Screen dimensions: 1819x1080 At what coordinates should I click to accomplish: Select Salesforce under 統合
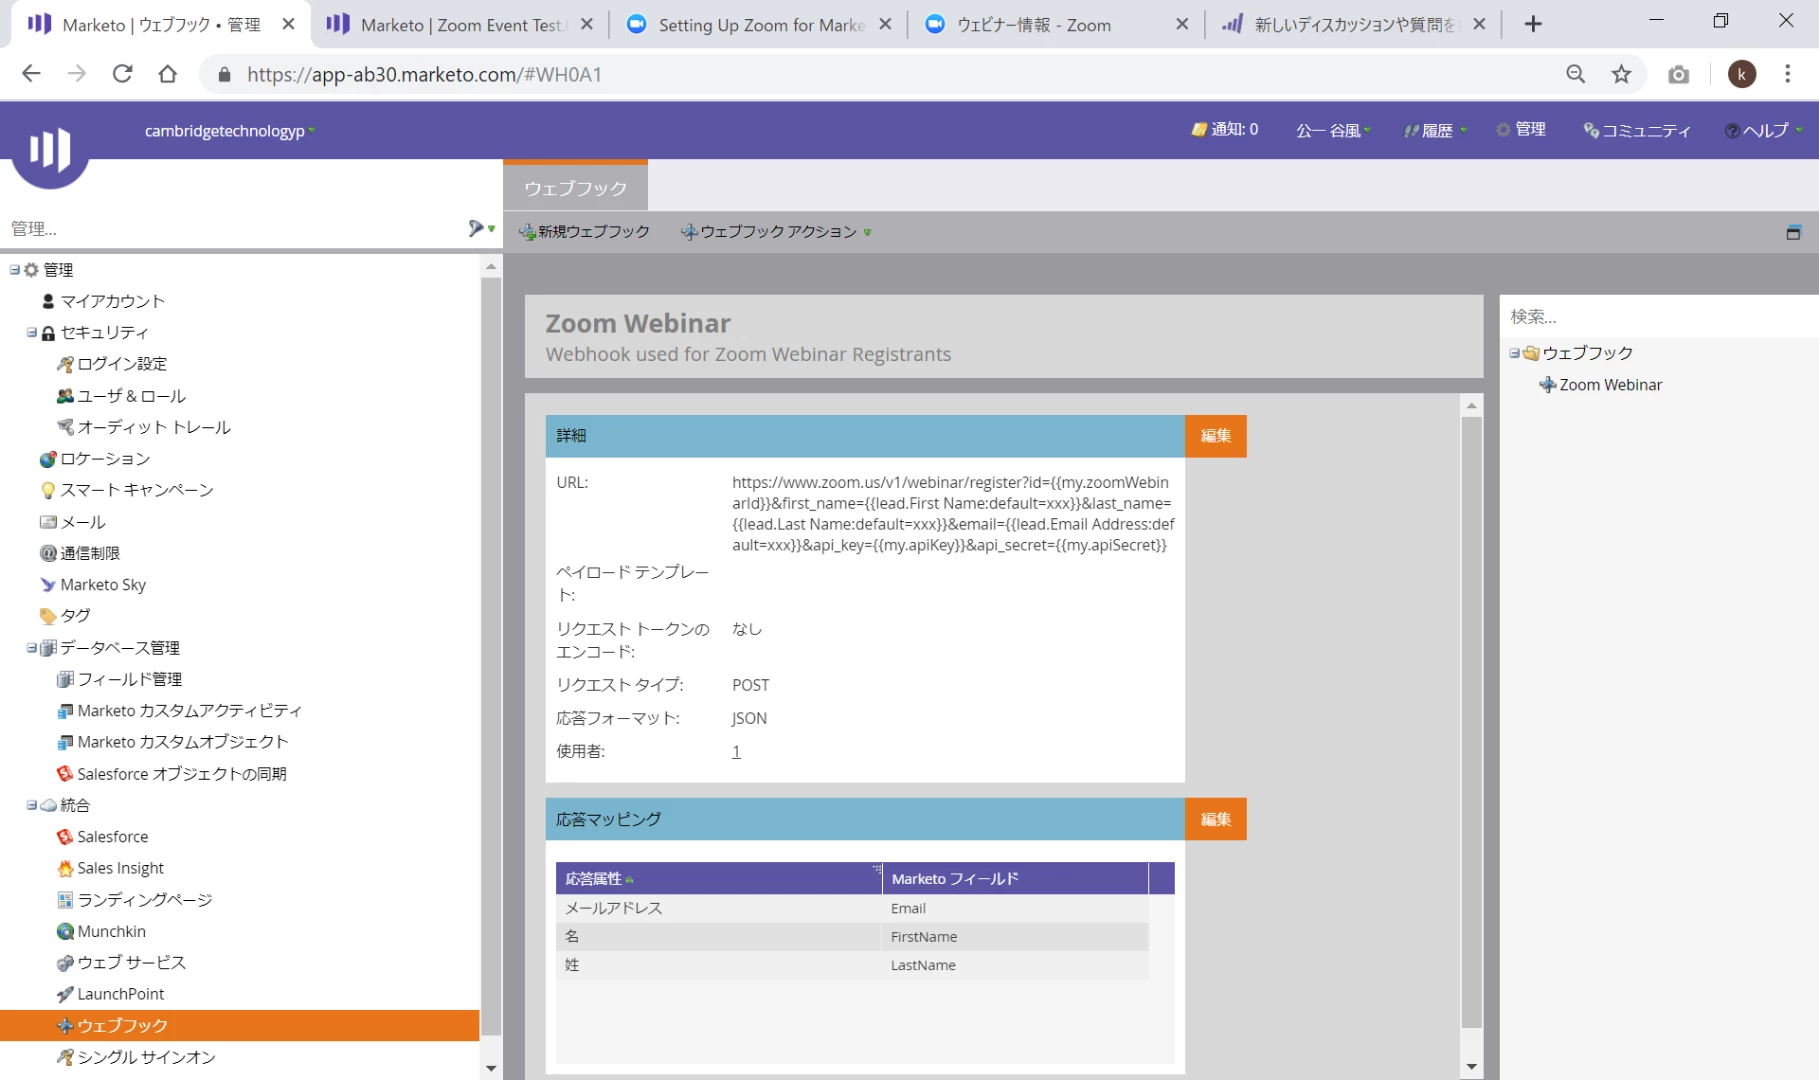(112, 837)
